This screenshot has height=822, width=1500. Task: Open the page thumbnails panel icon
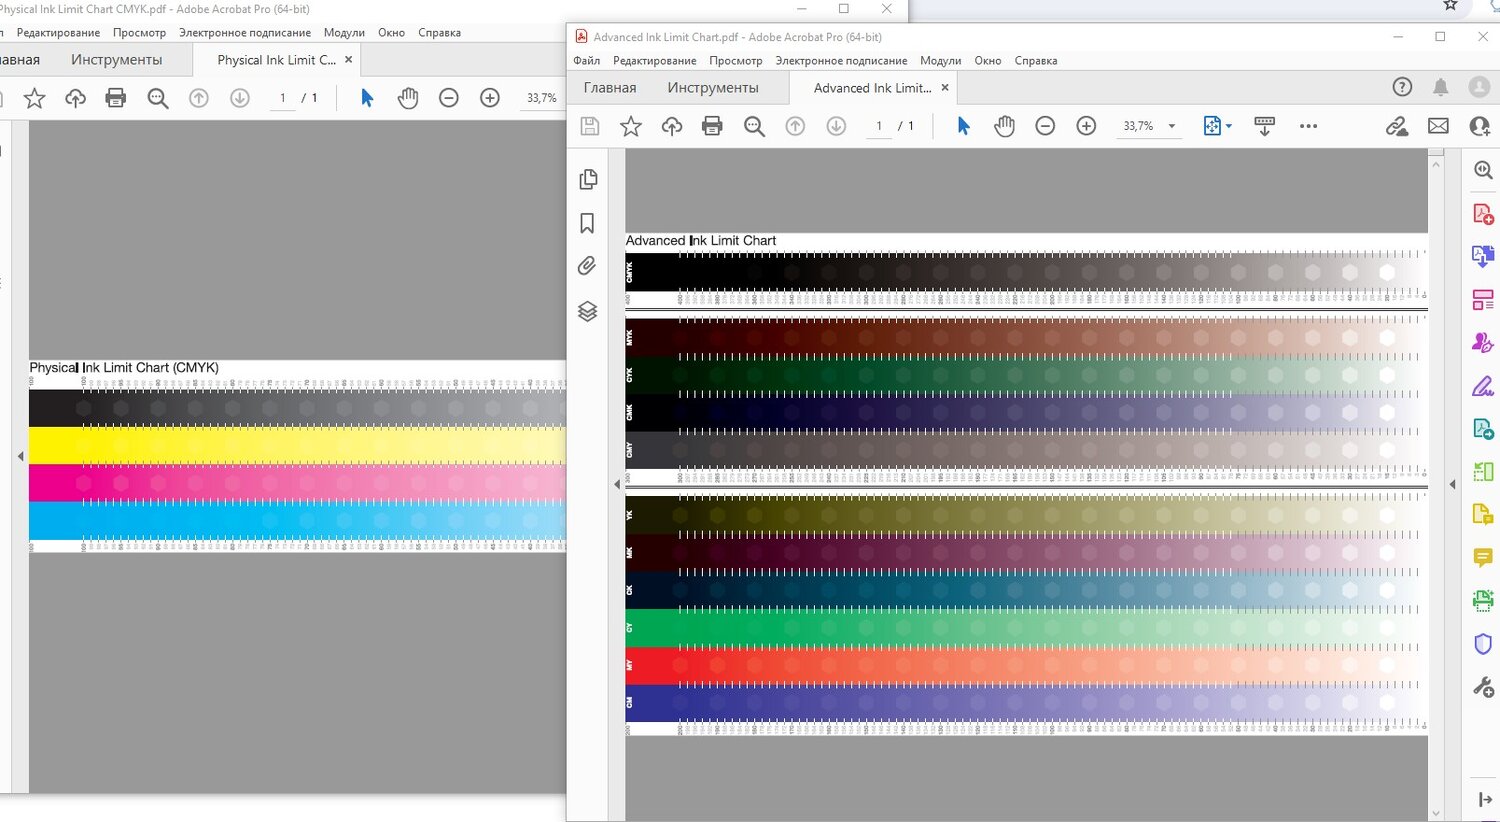click(x=588, y=179)
